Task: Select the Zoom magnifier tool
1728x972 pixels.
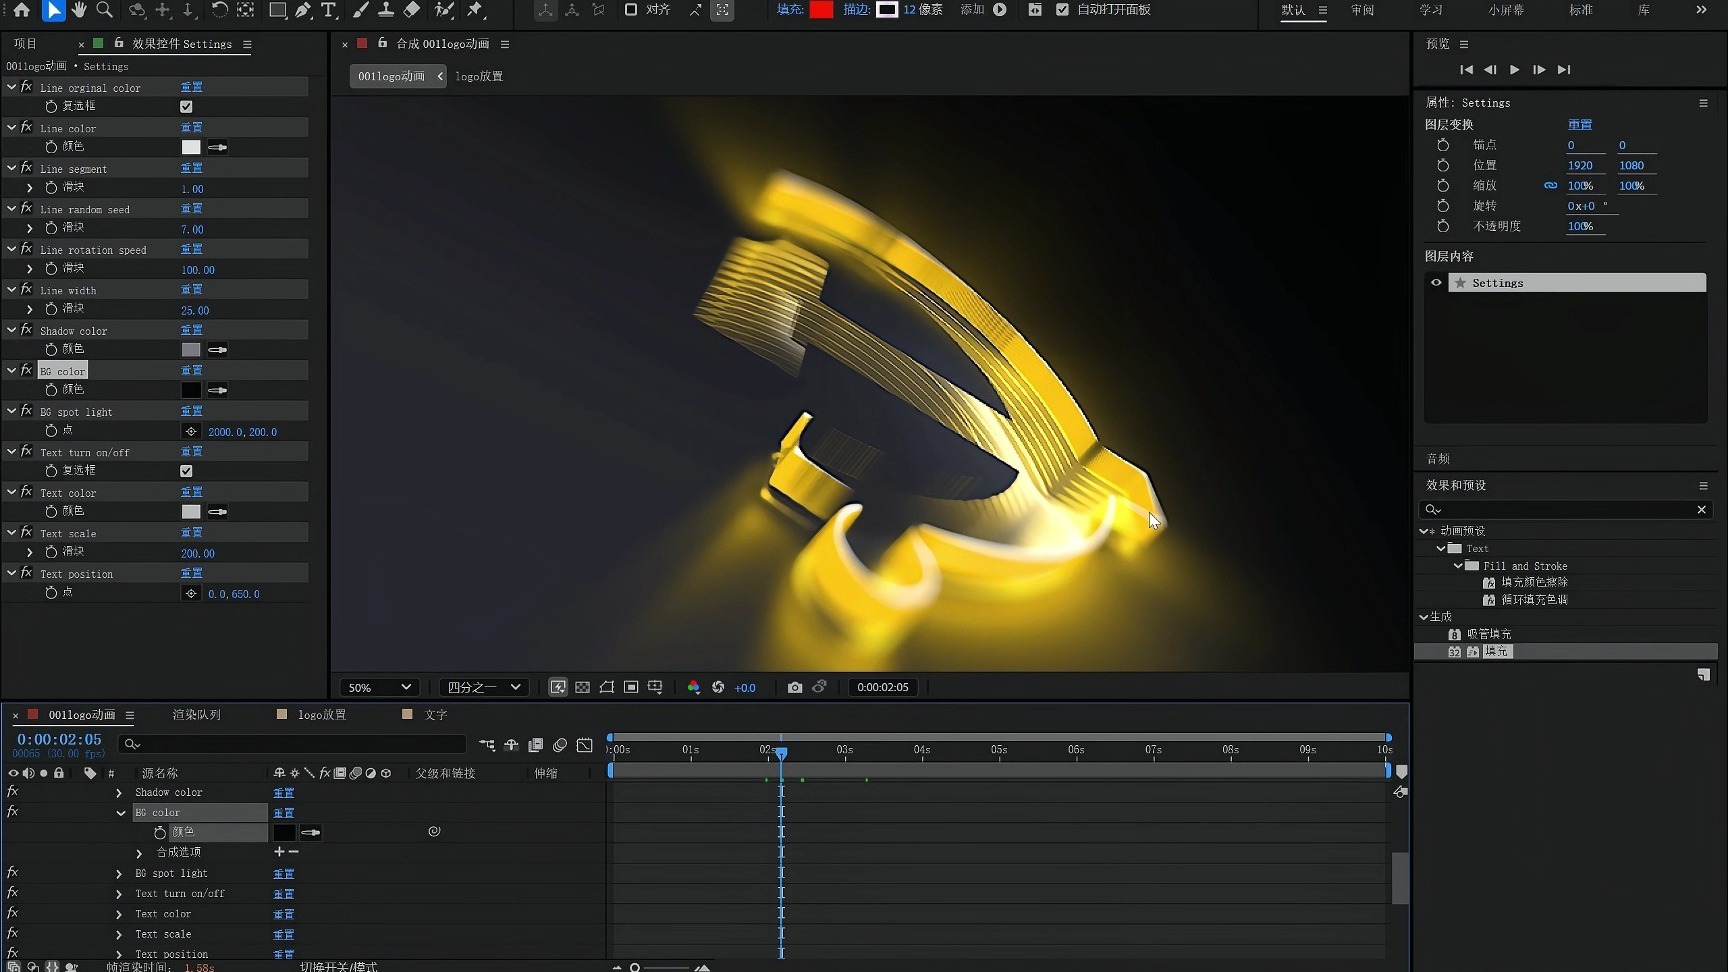Action: tap(104, 10)
